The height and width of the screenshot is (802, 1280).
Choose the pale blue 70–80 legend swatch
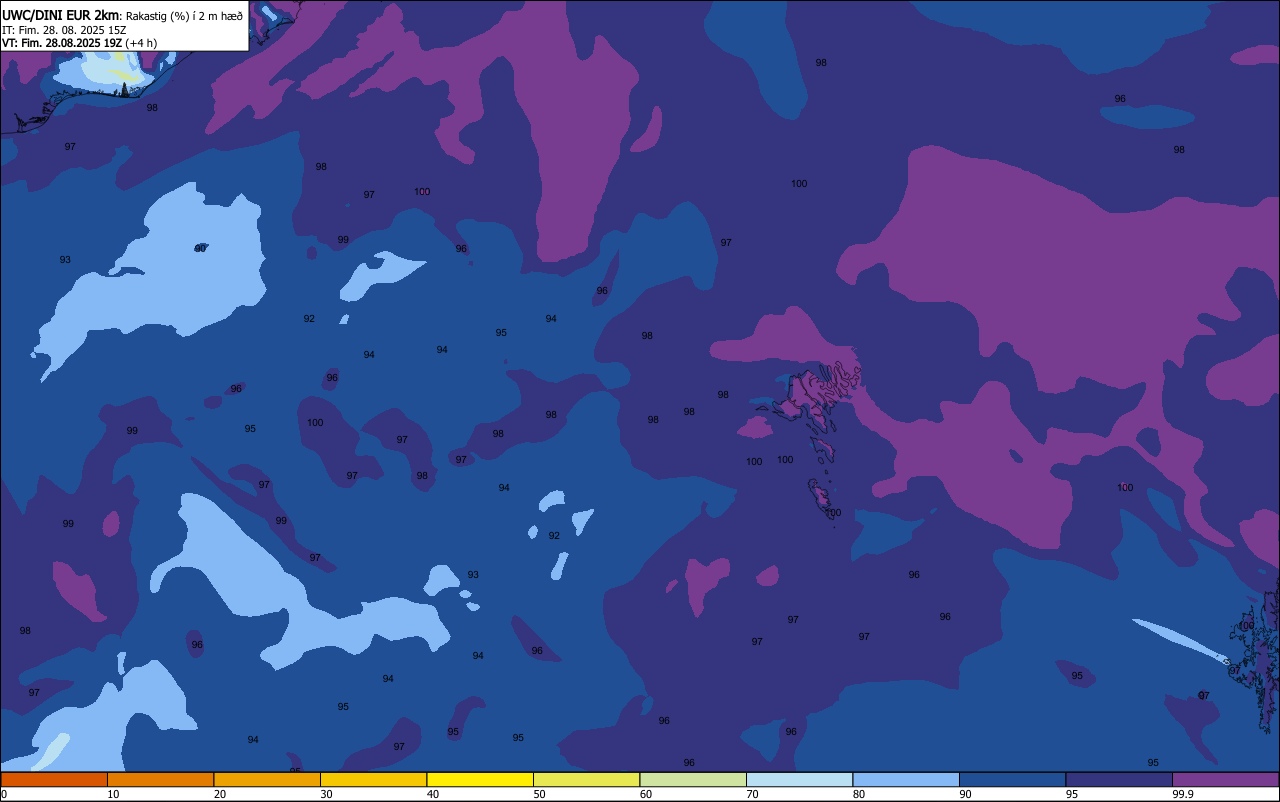799,779
